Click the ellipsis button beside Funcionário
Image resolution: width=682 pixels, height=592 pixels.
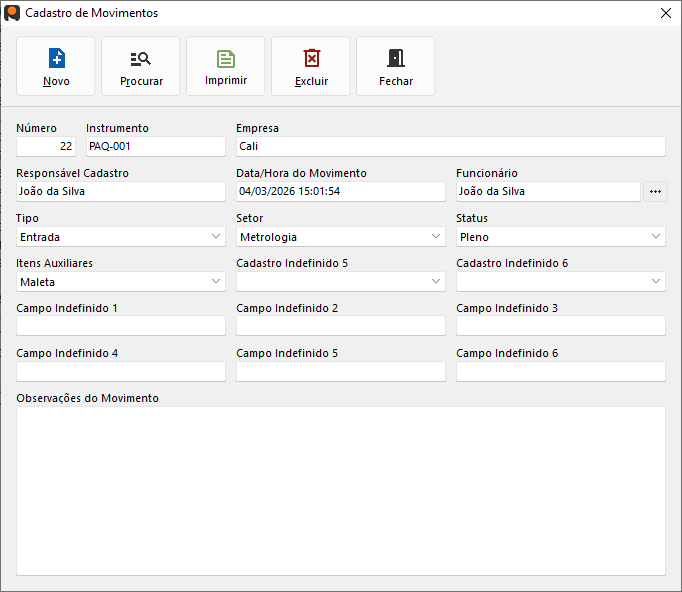coord(655,191)
